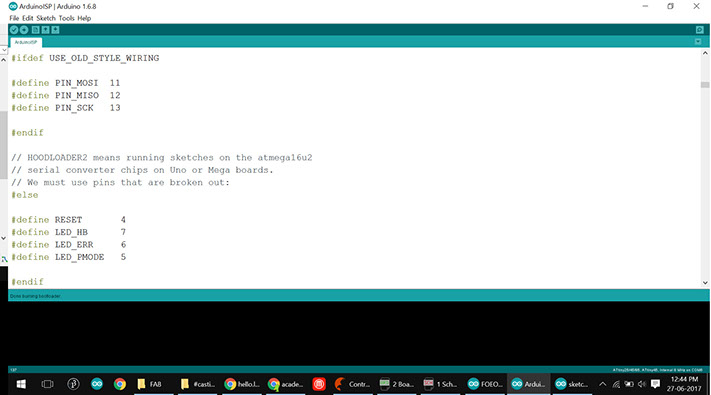
Task: Open the Tools menu
Action: click(x=66, y=18)
